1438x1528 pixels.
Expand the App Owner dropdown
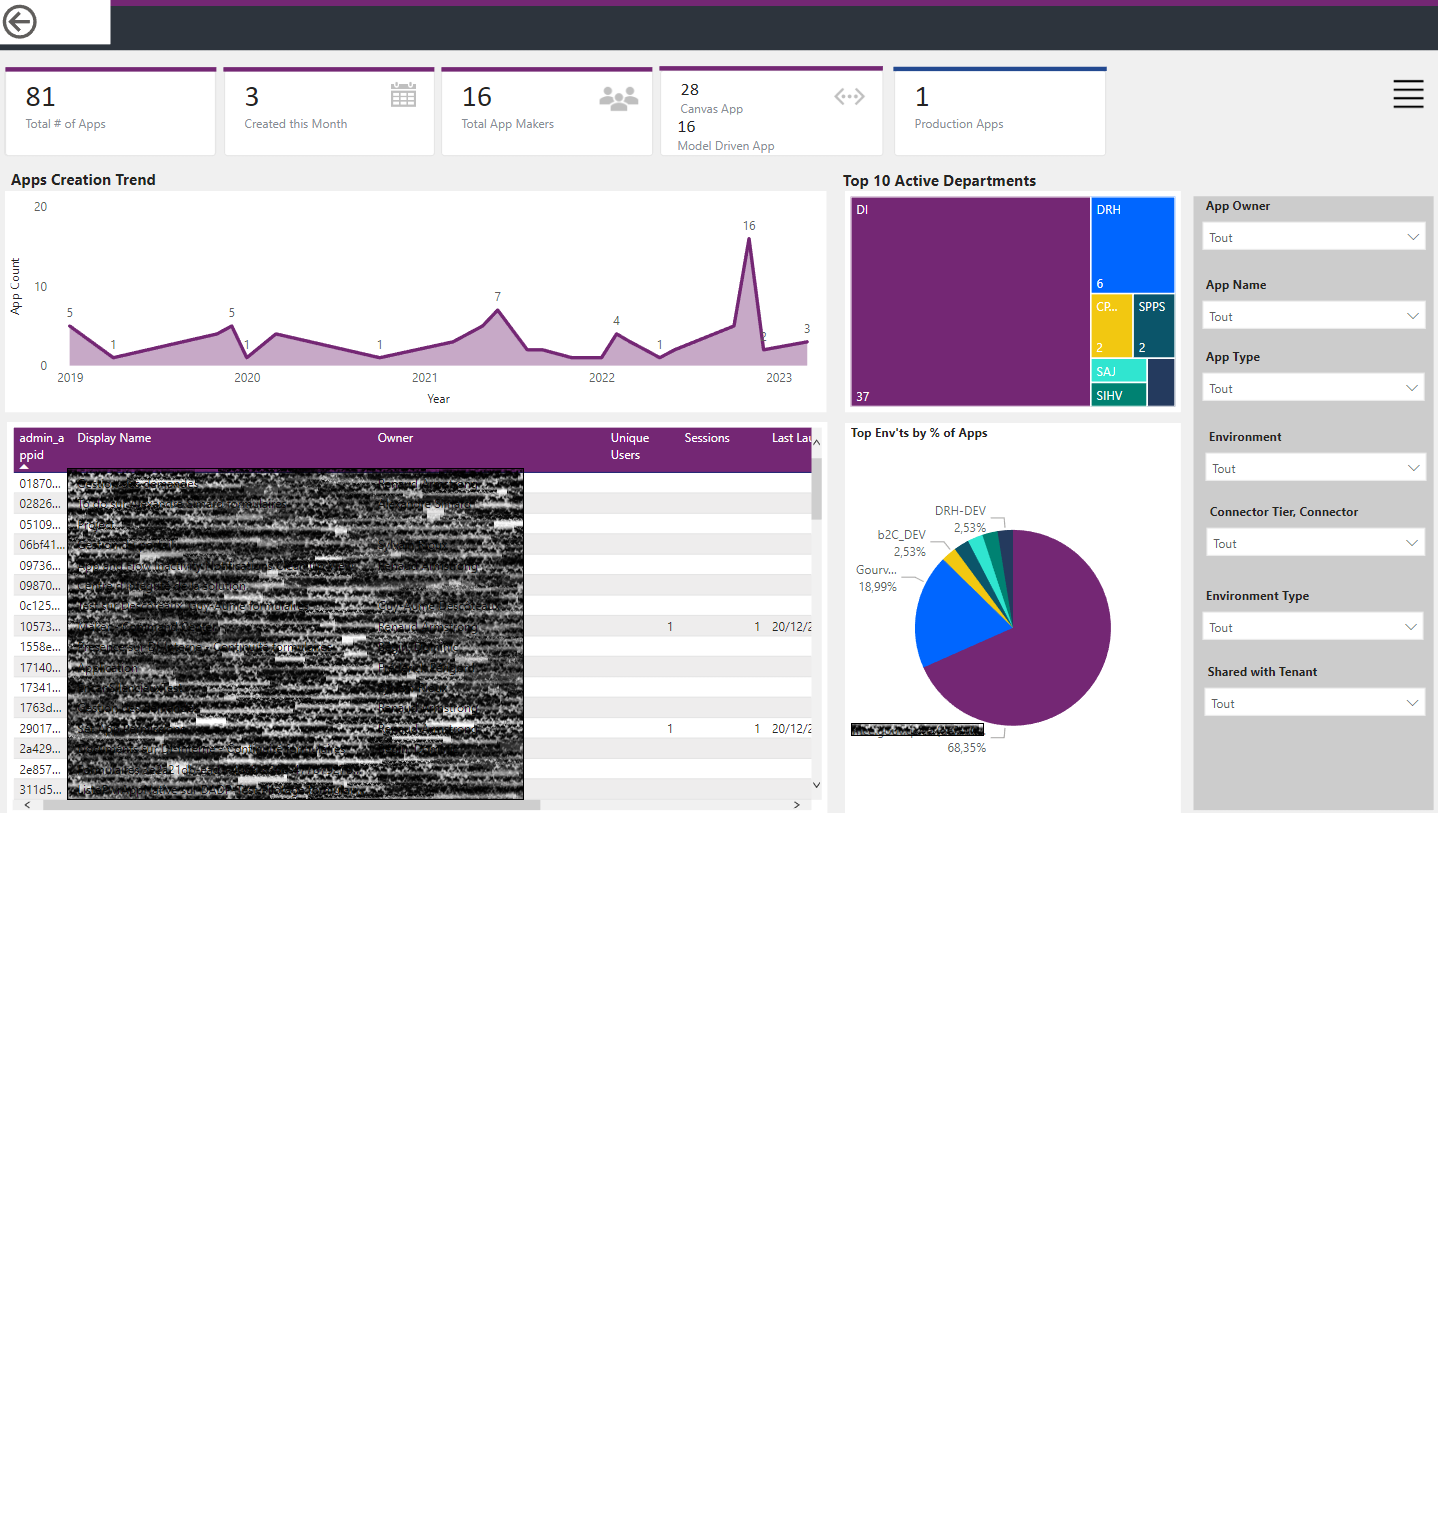tap(1313, 237)
